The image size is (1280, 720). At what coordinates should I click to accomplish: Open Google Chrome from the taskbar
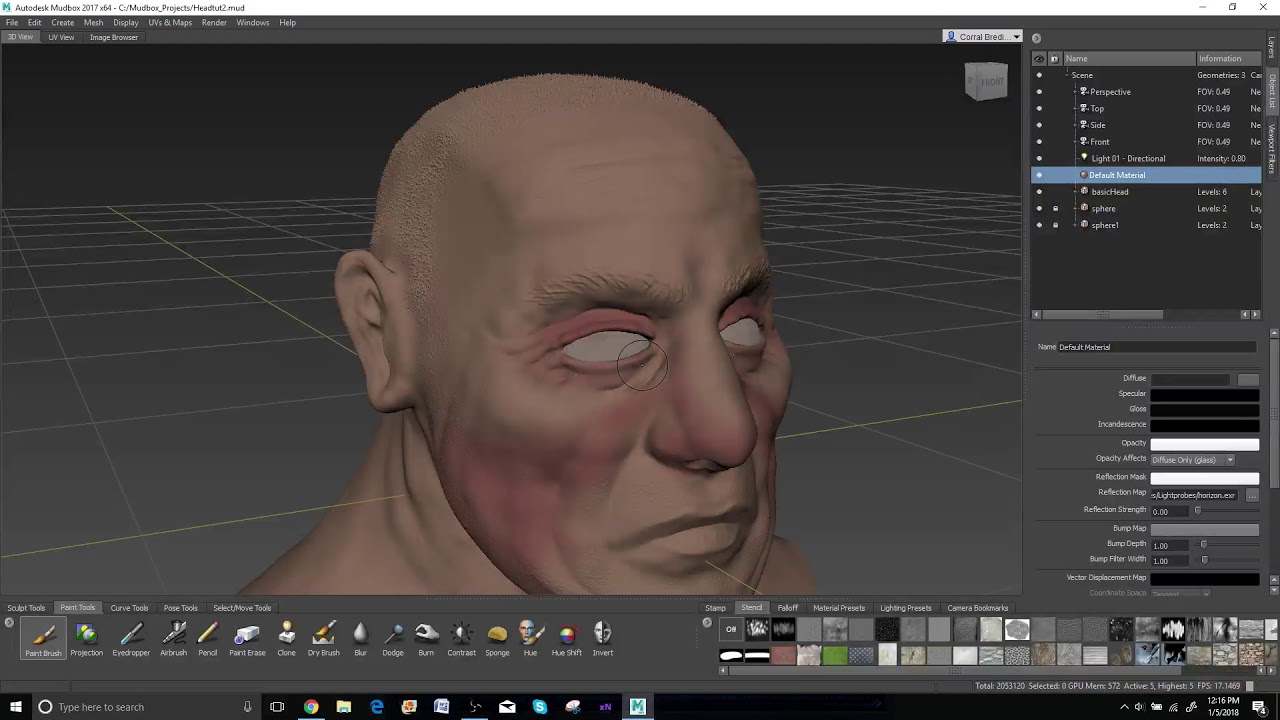click(311, 707)
